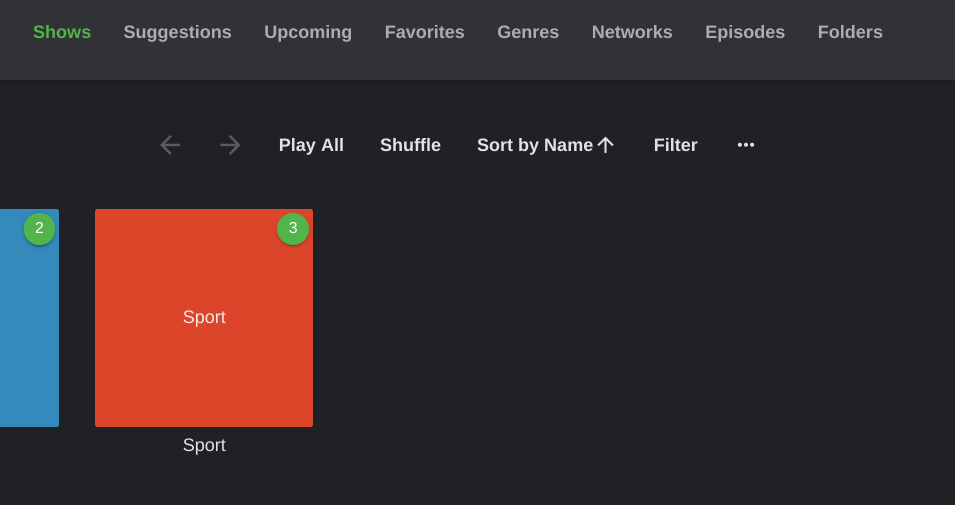This screenshot has height=505, width=955.
Task: Open the Networks tab
Action: (632, 32)
